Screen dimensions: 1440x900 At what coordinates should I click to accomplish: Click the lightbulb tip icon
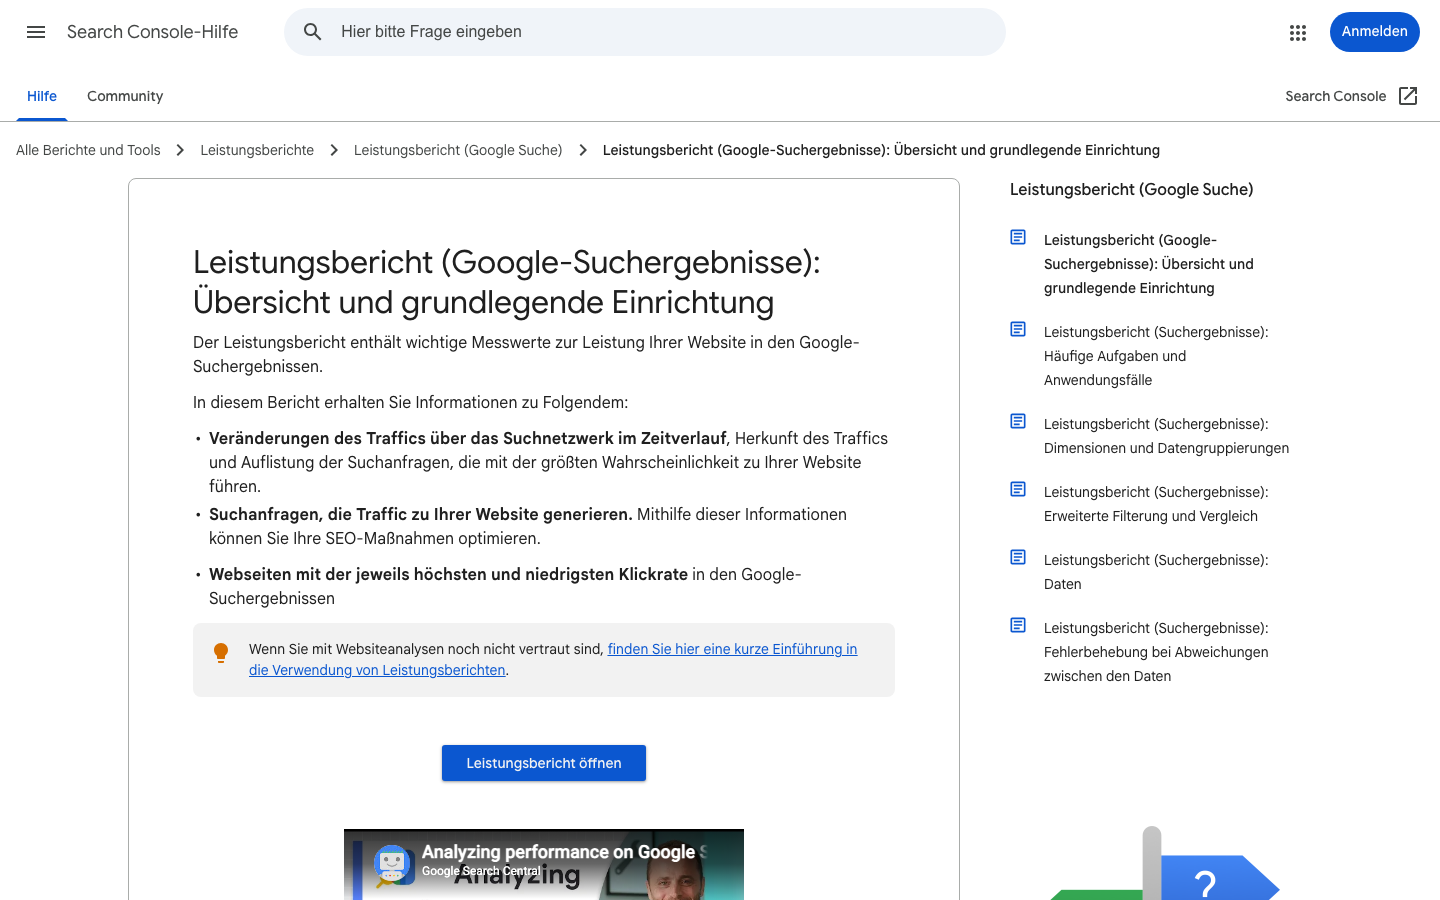point(221,653)
